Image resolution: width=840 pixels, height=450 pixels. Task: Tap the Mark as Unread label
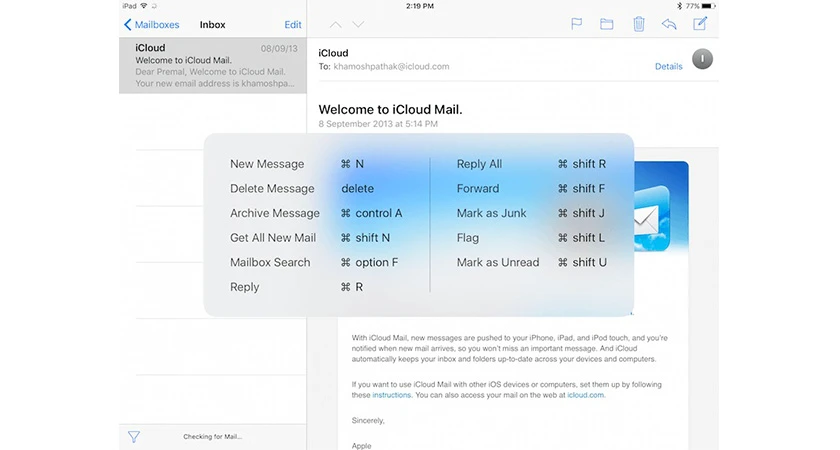[498, 262]
